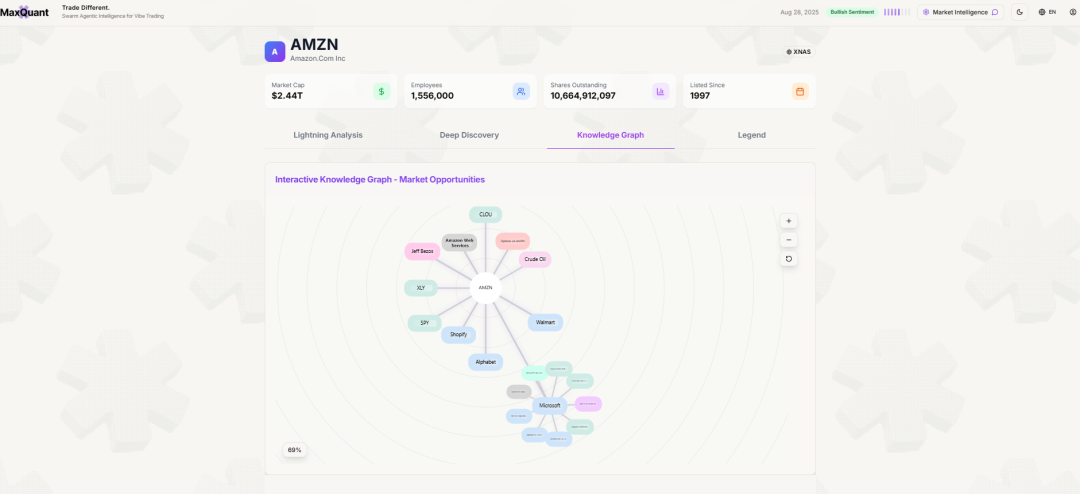Toggle dark mode with the moon icon
1080x494 pixels.
pyautogui.click(x=1019, y=12)
